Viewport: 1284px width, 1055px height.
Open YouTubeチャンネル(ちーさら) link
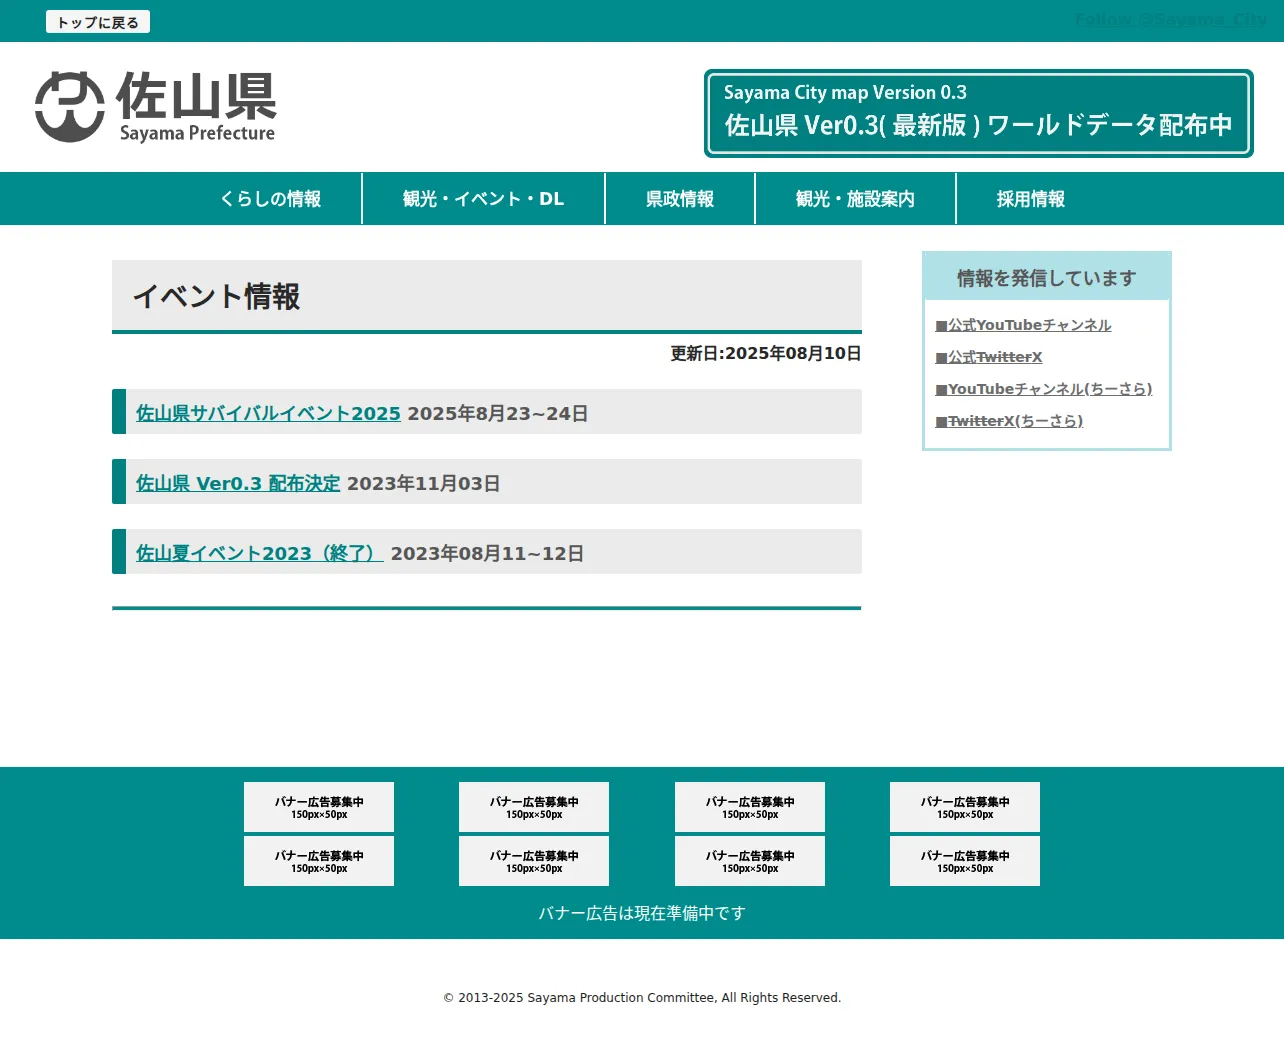tap(1043, 389)
